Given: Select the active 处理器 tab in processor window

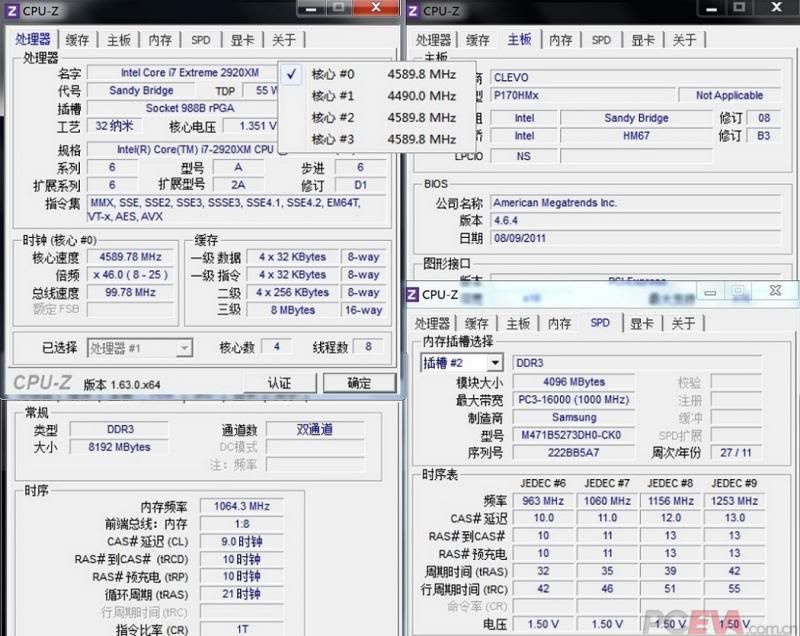Looking at the screenshot, I should tap(33, 39).
